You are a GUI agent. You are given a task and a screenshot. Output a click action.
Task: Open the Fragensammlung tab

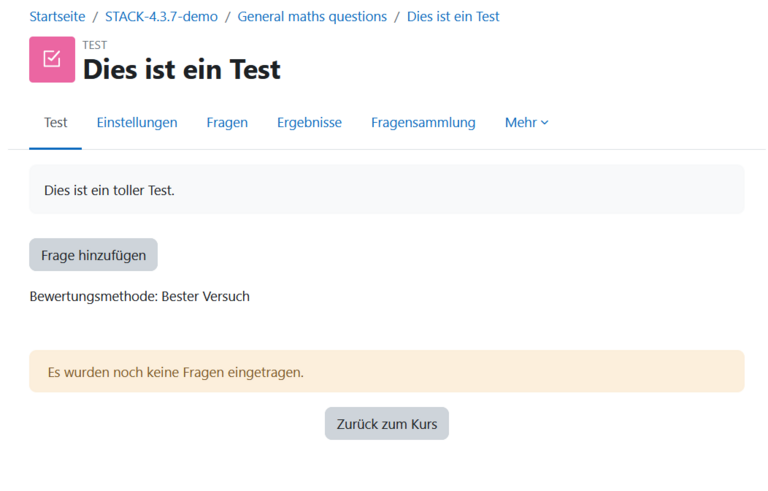click(x=423, y=123)
